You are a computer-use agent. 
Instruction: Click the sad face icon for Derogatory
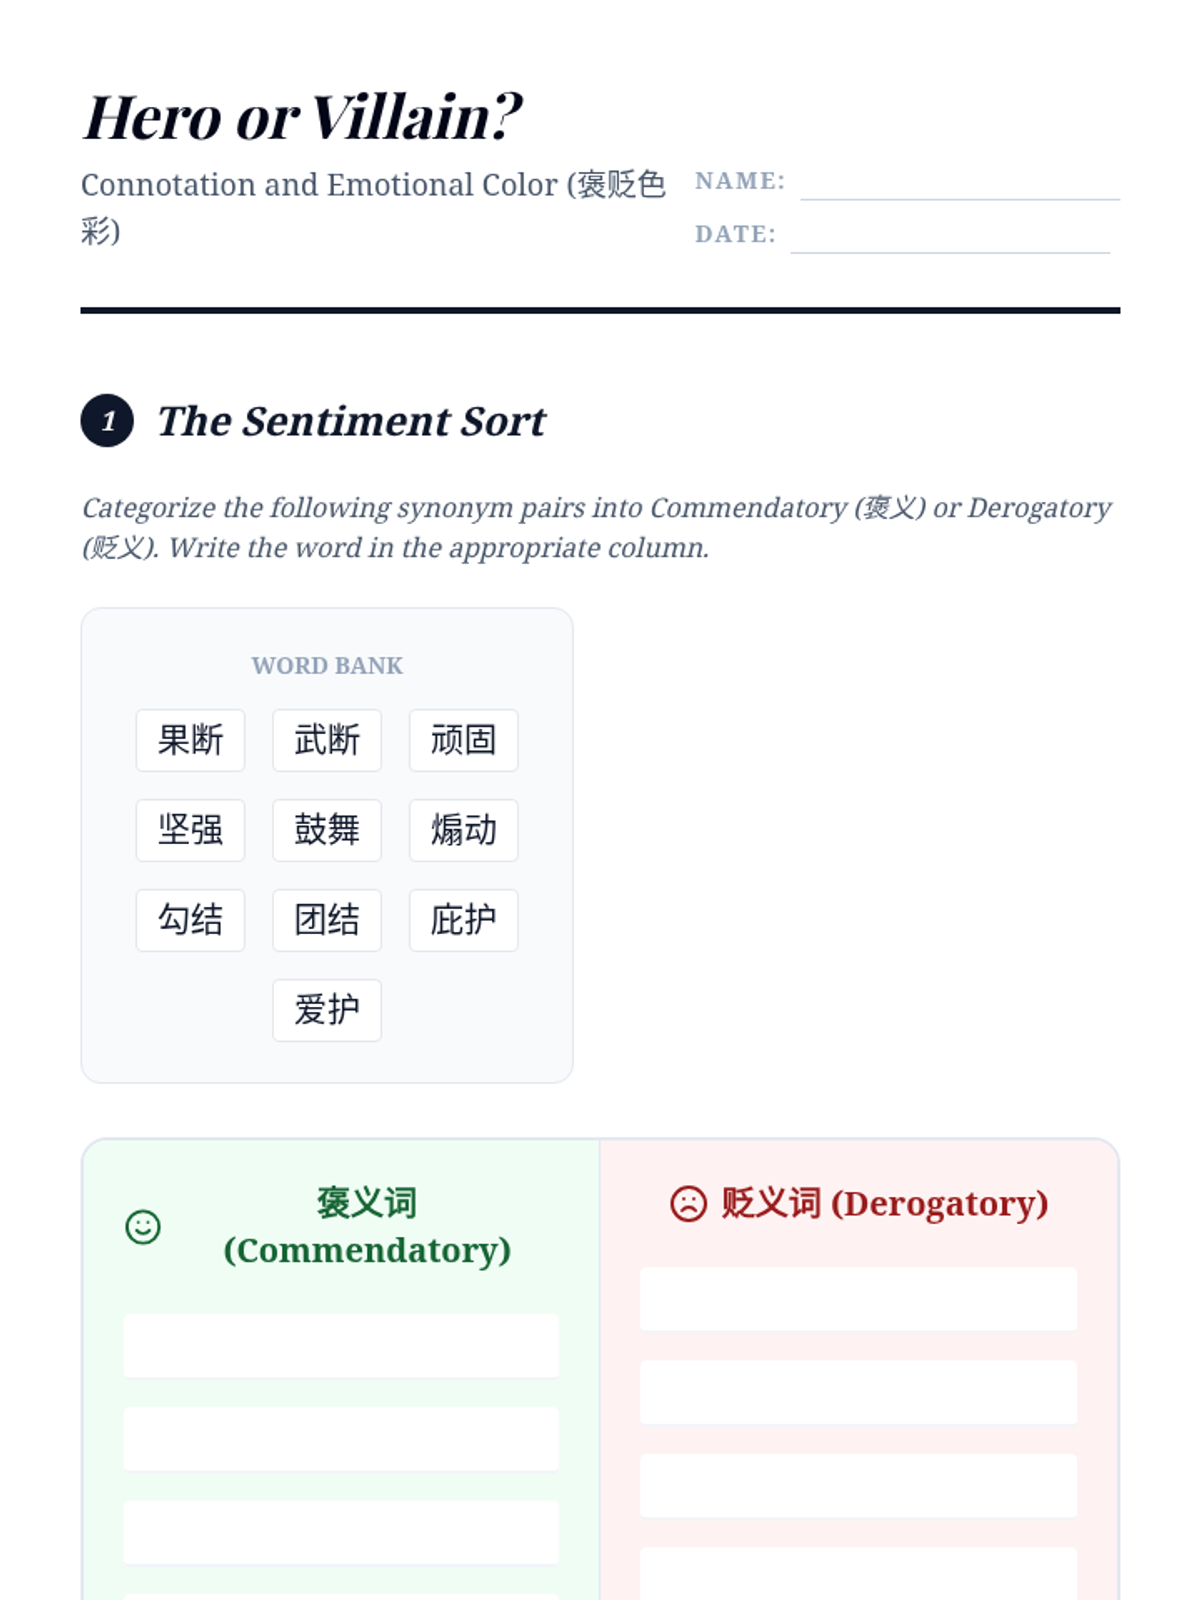pyautogui.click(x=688, y=1203)
